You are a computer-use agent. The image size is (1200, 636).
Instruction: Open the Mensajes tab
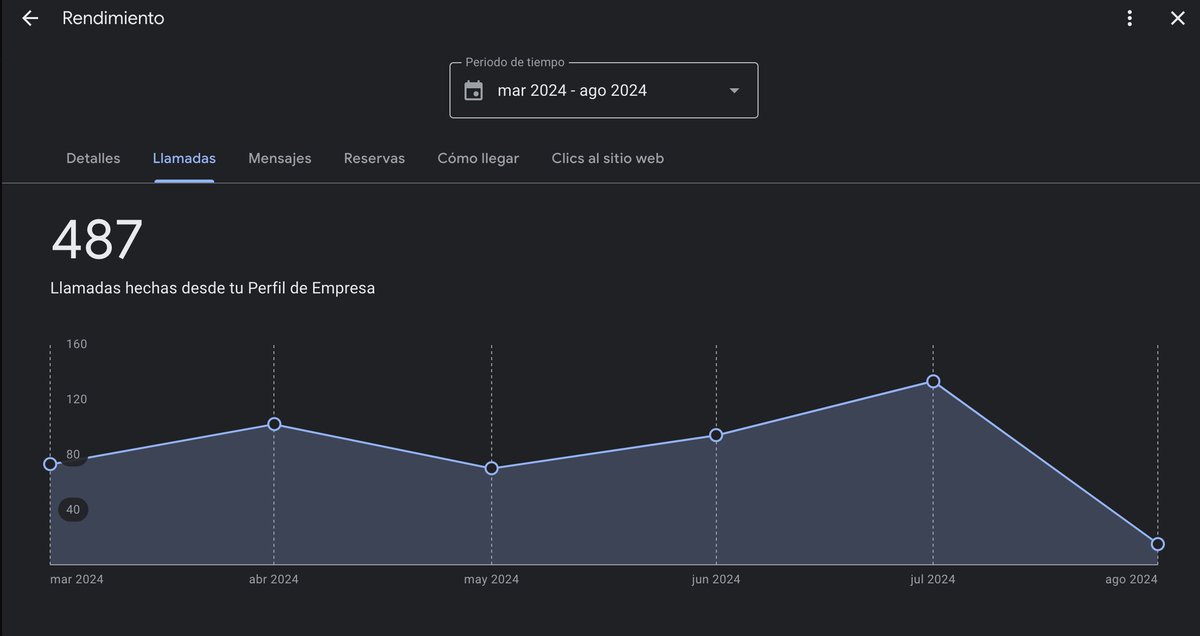[280, 158]
